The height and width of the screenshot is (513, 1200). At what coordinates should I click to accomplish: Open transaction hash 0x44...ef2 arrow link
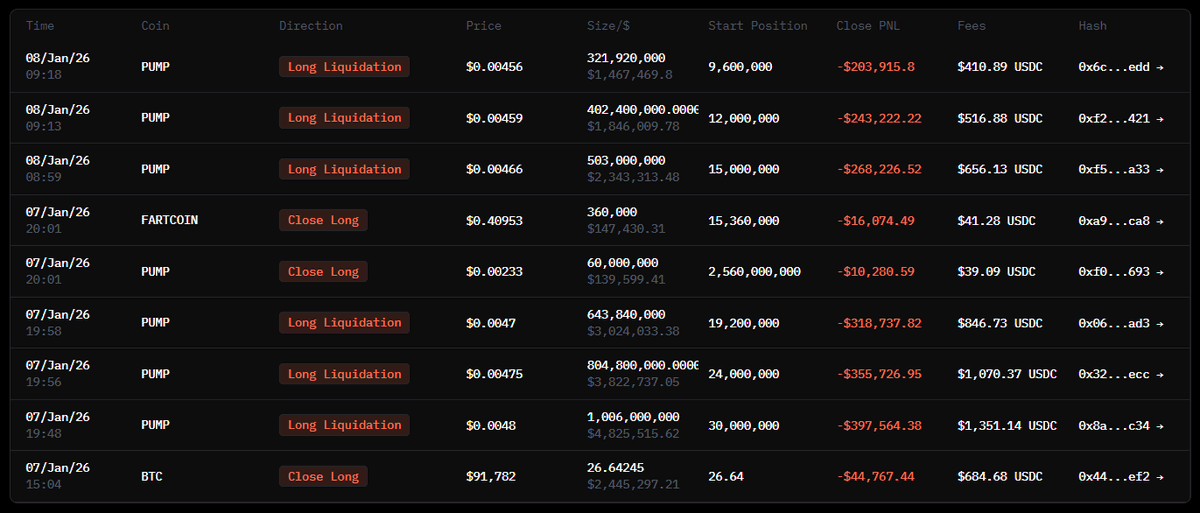(1120, 477)
